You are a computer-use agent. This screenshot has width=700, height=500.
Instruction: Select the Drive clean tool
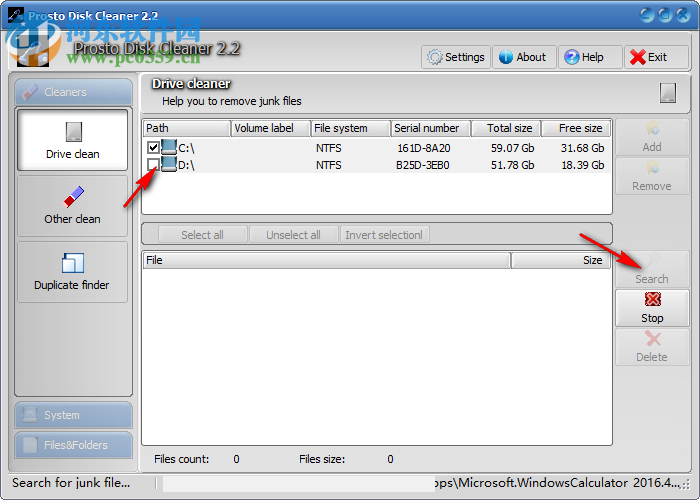(x=73, y=140)
